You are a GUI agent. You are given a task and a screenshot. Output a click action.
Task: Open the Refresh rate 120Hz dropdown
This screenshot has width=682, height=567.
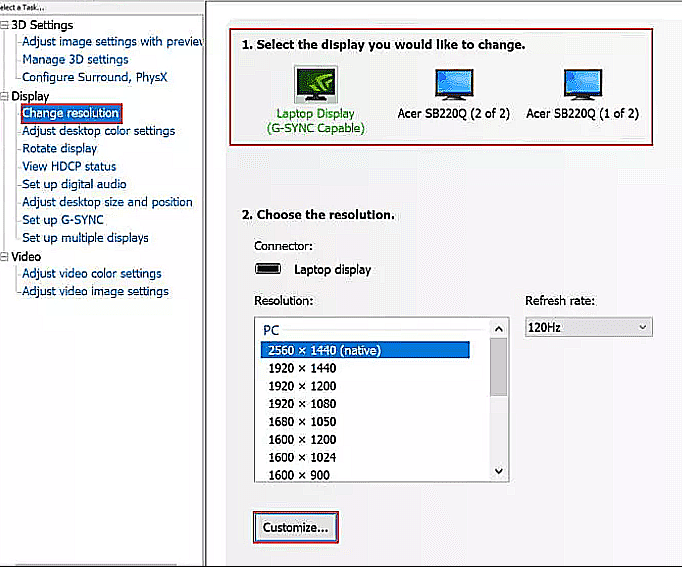pos(588,327)
